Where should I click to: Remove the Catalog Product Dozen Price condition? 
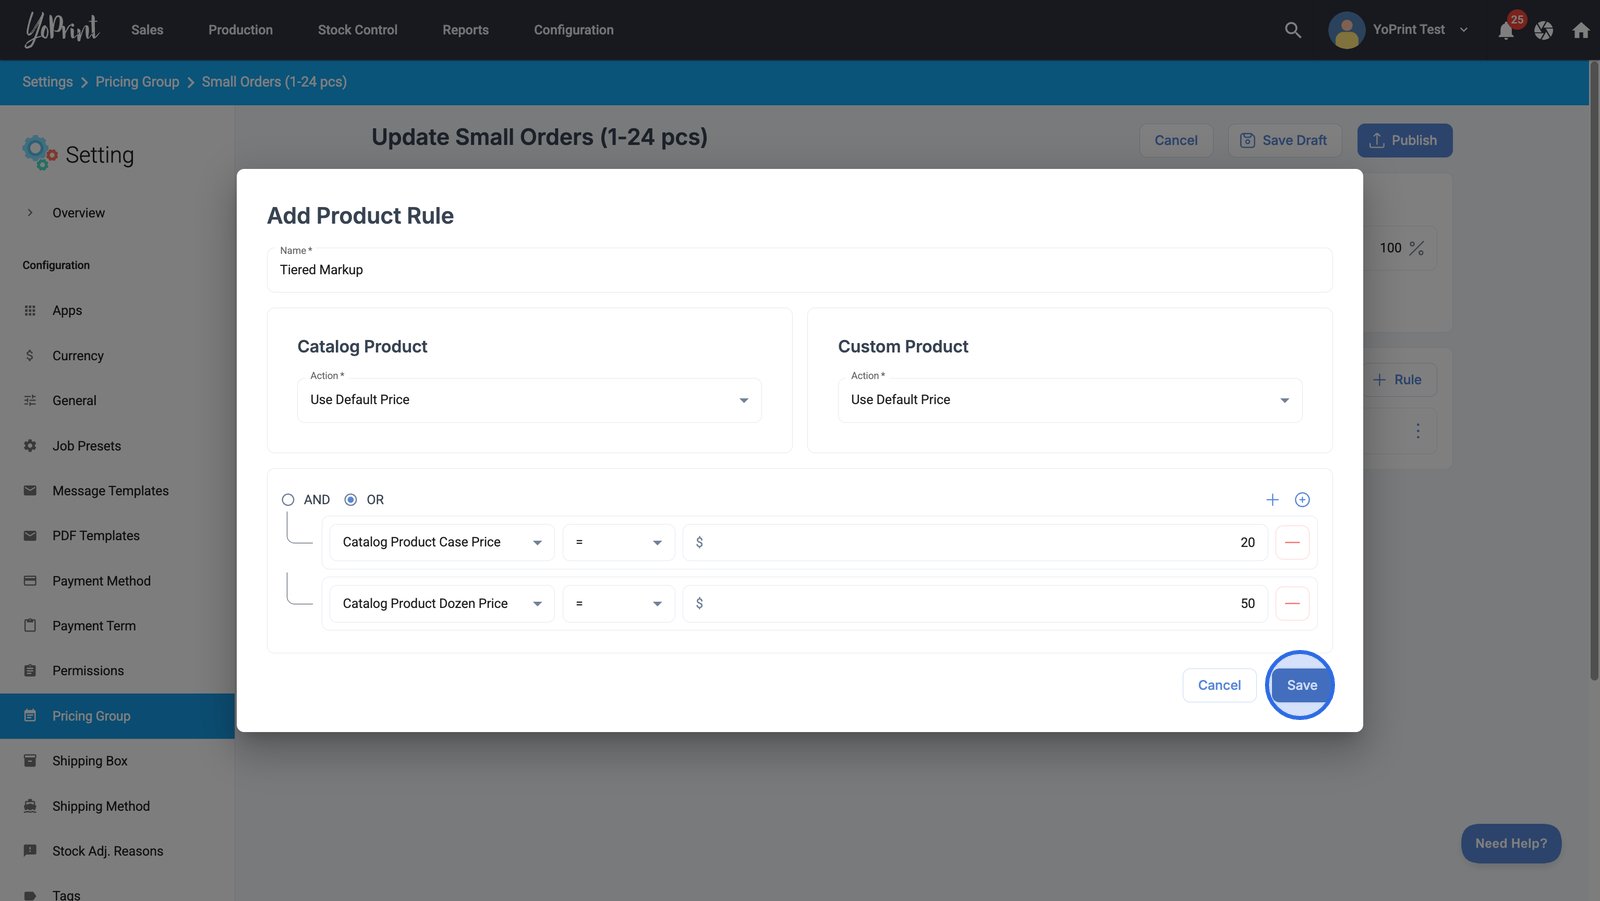1292,603
